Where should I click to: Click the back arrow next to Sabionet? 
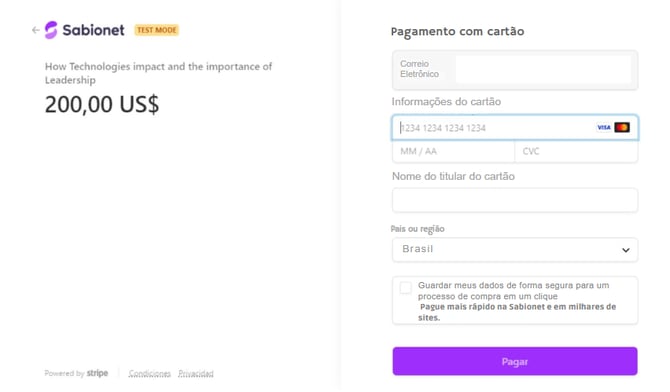tap(35, 30)
